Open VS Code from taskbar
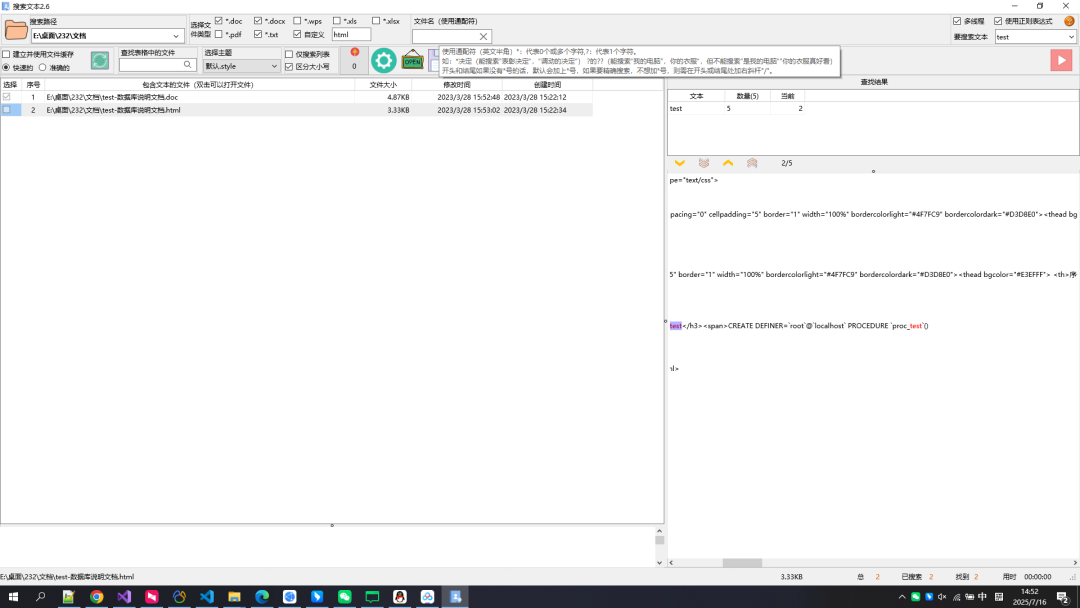Image resolution: width=1080 pixels, height=608 pixels. [x=207, y=597]
